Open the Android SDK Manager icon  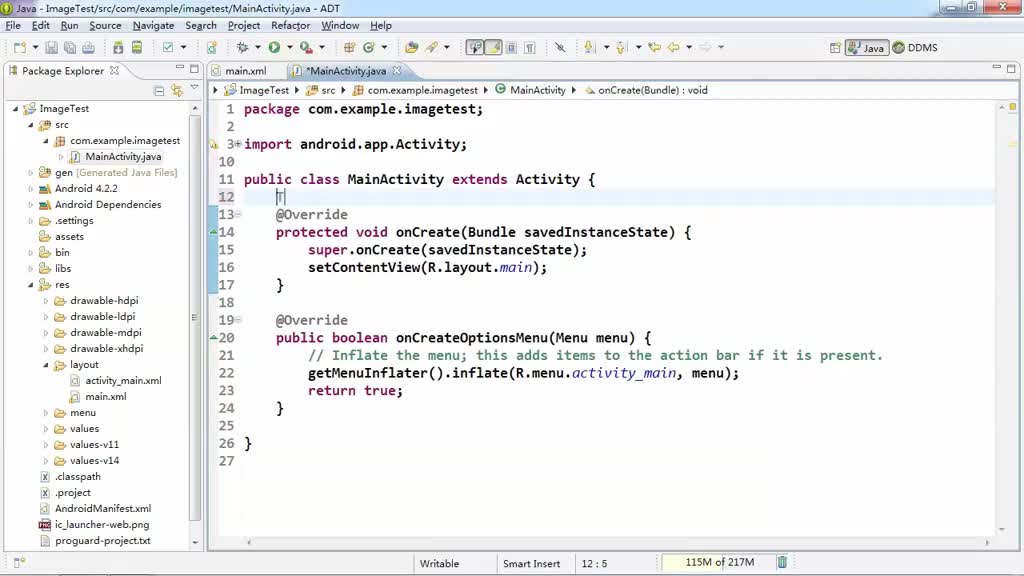(118, 48)
